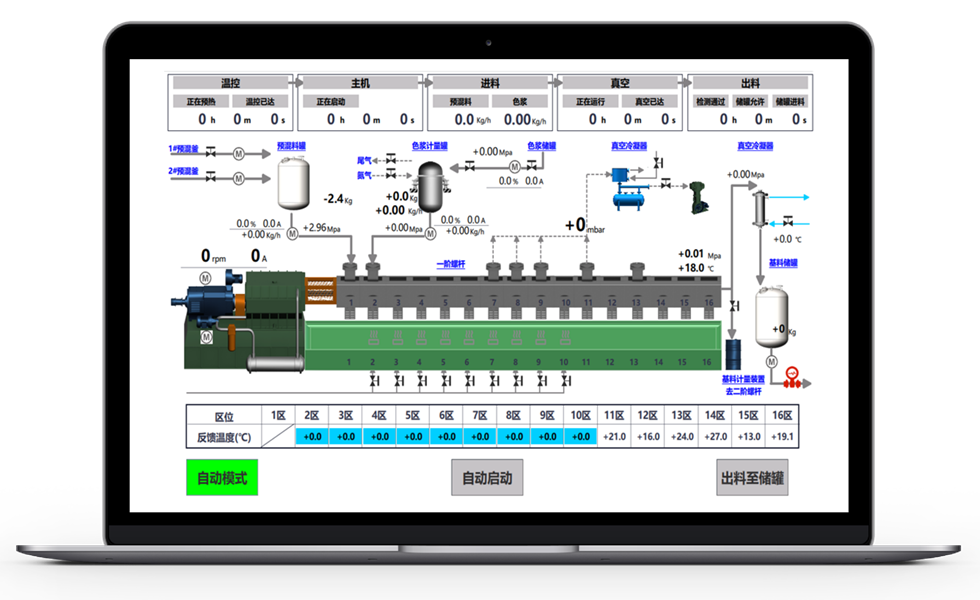Click the 自动启动 button
980x600 pixels.
[x=487, y=478]
